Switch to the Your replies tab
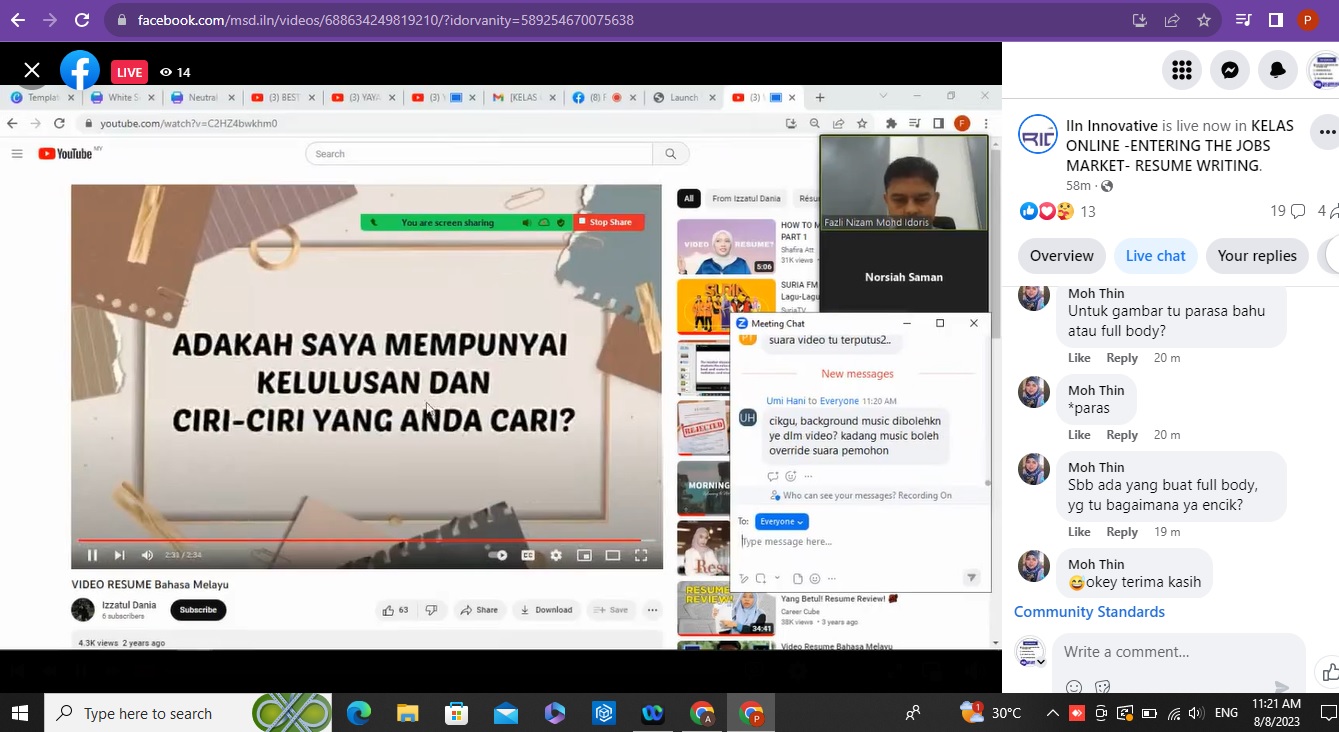Image resolution: width=1339 pixels, height=732 pixels. click(x=1256, y=256)
